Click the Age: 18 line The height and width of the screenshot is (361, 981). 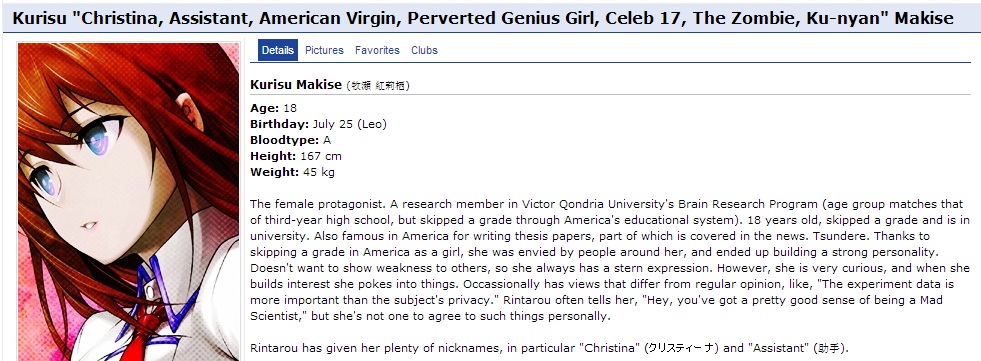pos(273,108)
